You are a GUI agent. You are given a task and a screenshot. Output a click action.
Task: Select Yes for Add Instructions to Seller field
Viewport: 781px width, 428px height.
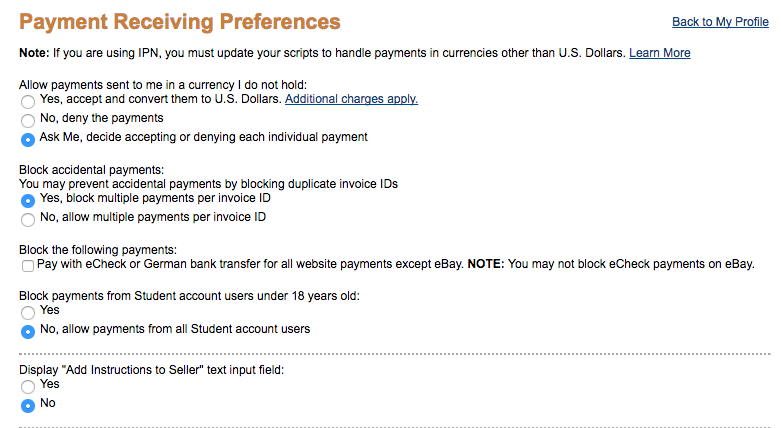(28, 387)
